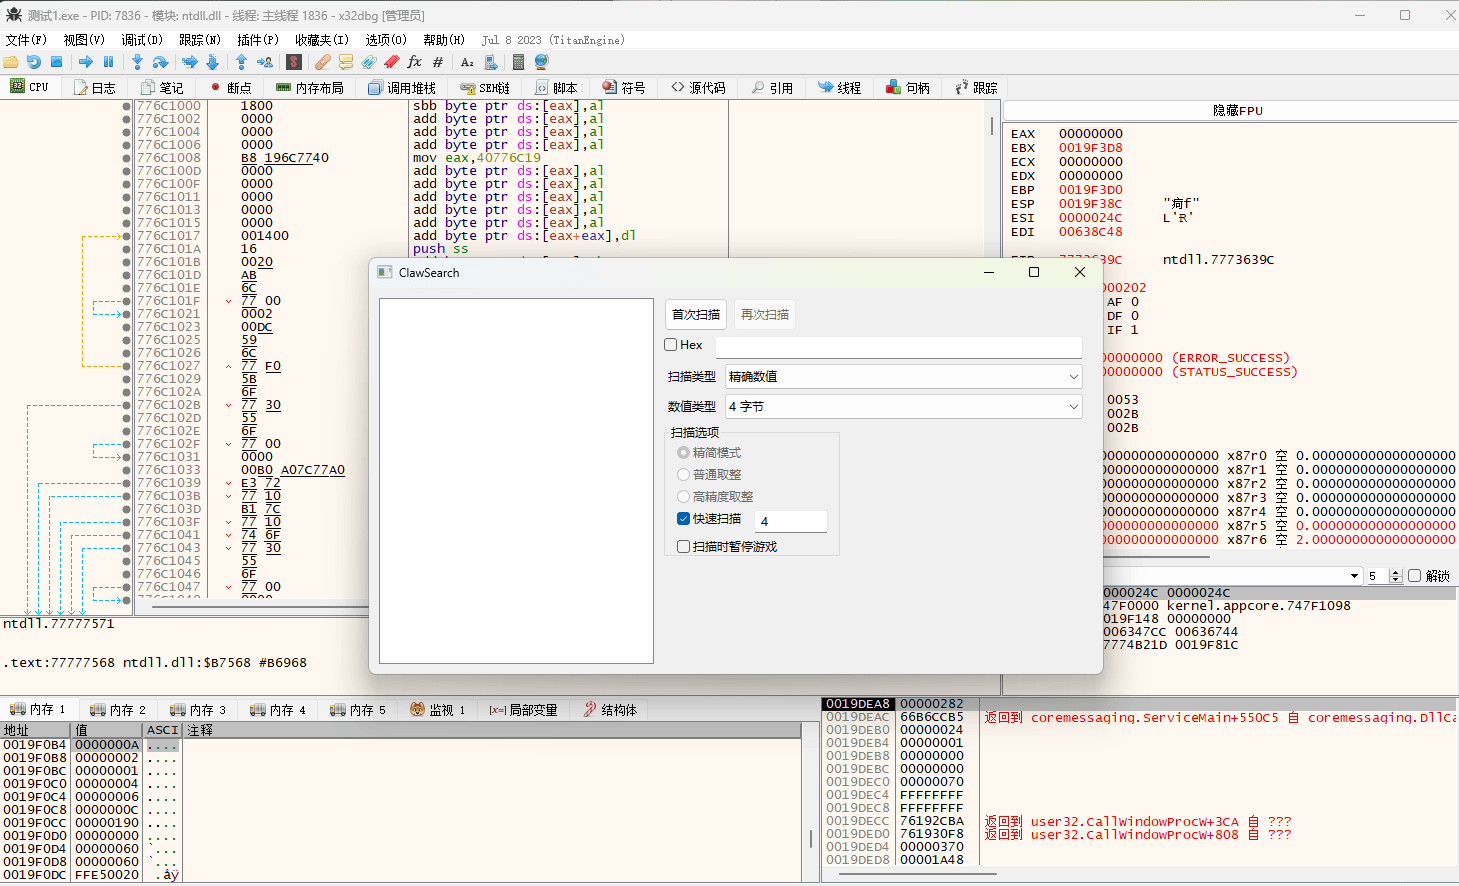Click the globe check-updates icon
The width and height of the screenshot is (1459, 886).
(541, 62)
